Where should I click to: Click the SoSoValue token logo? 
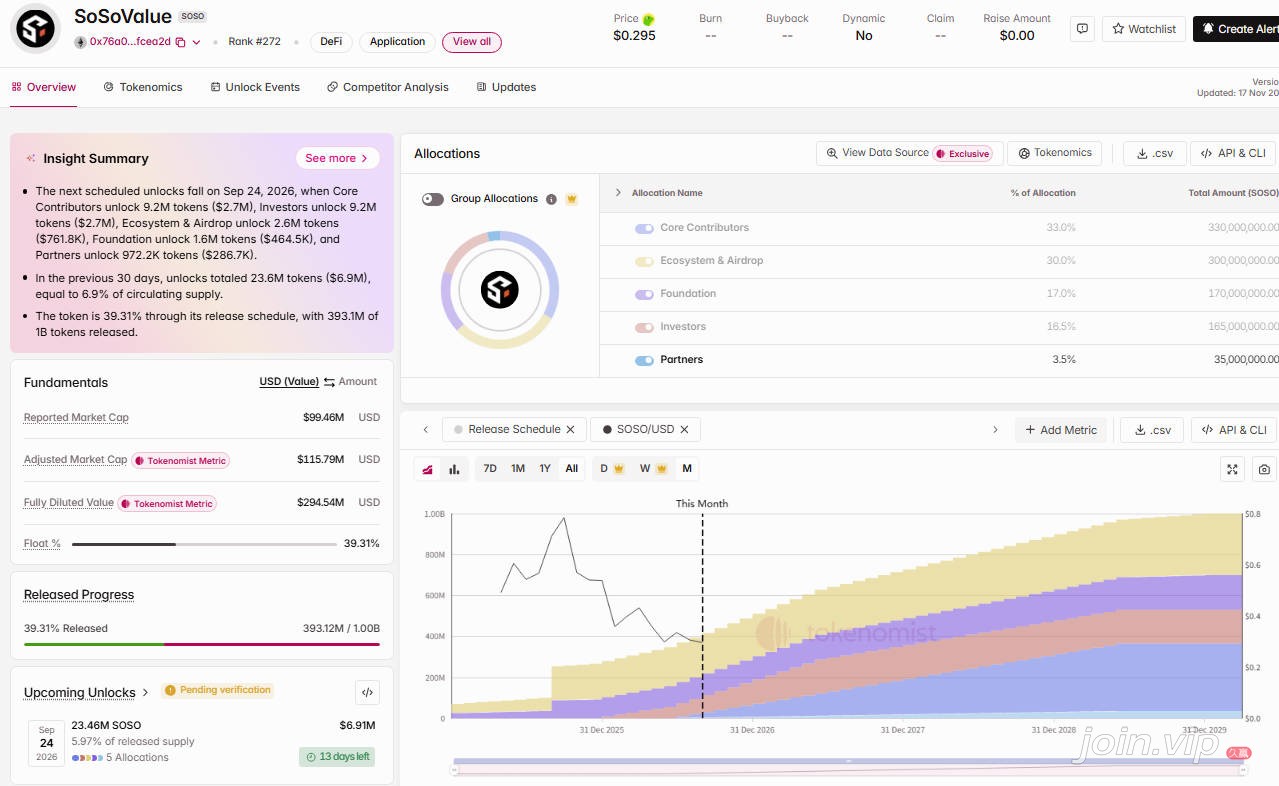tap(35, 28)
